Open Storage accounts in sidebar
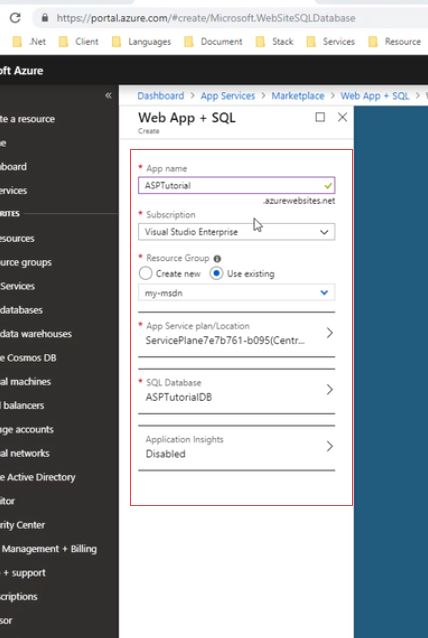 (x=27, y=430)
